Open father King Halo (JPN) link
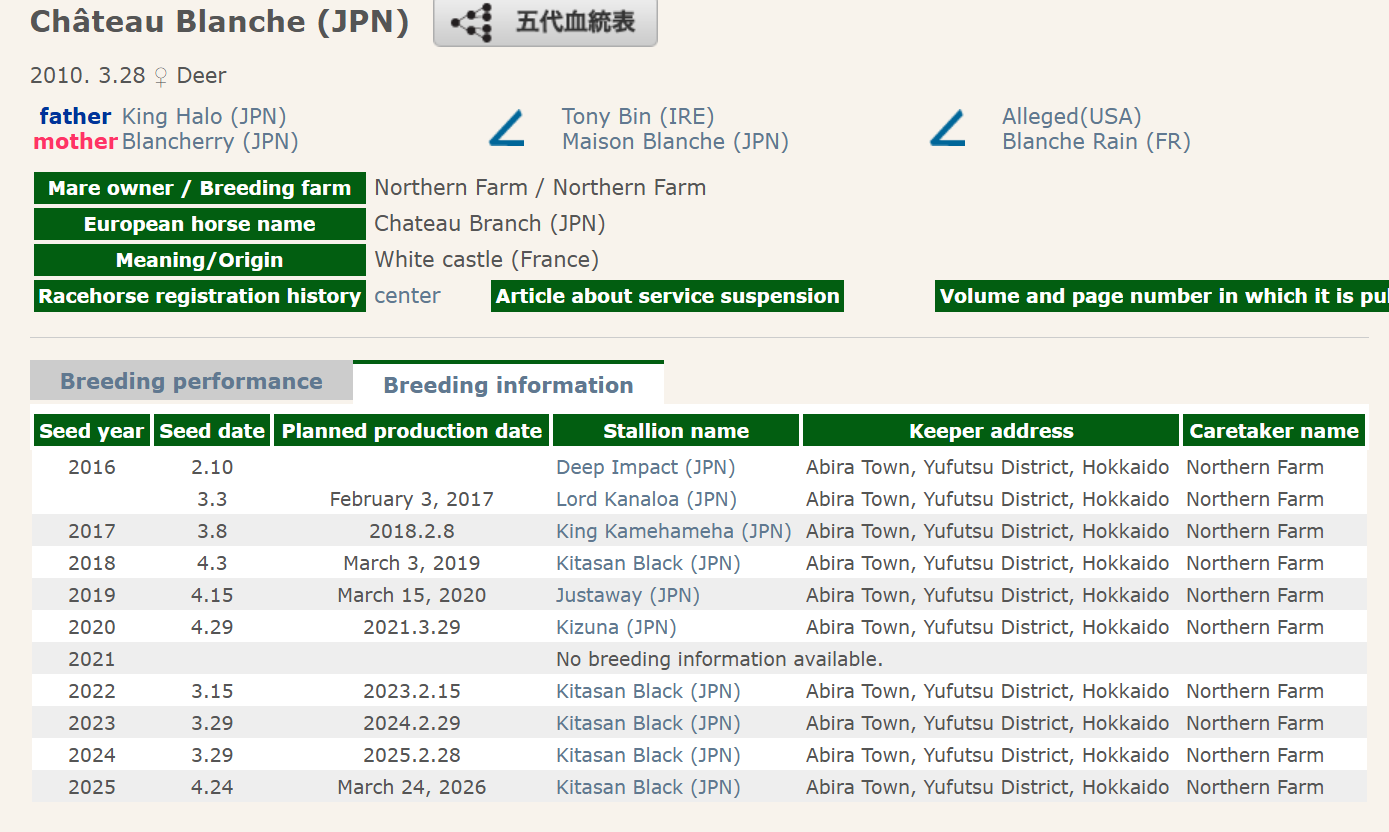 pyautogui.click(x=204, y=116)
